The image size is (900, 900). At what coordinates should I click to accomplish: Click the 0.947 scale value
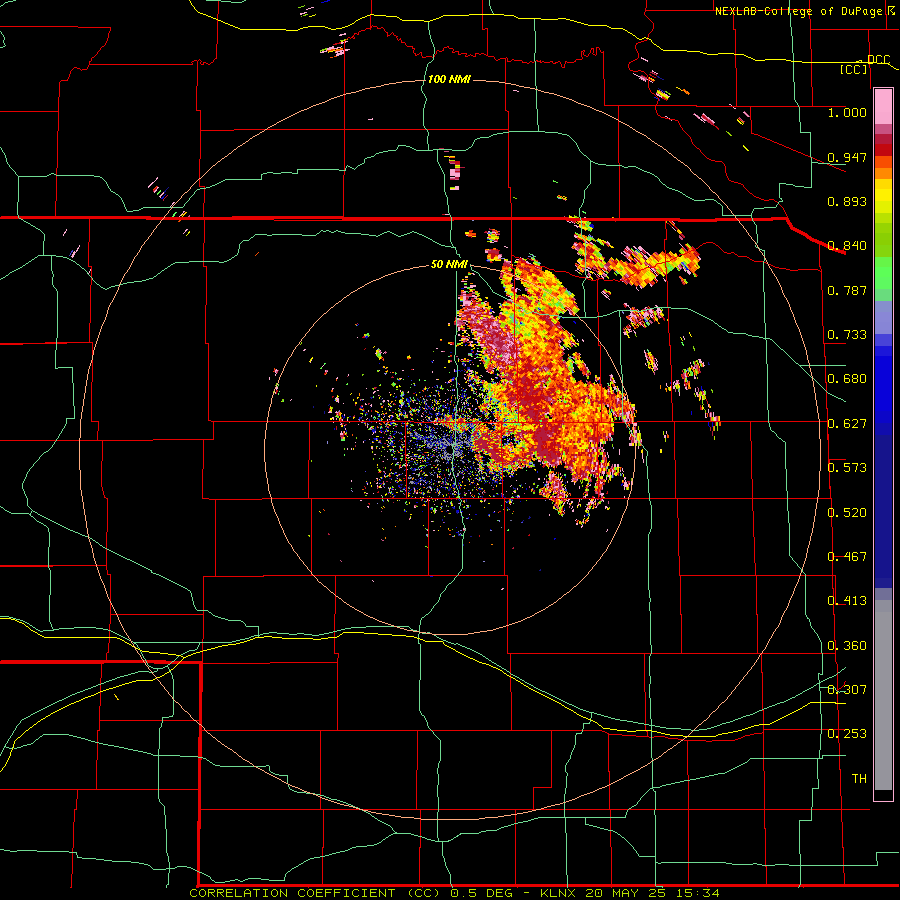pyautogui.click(x=847, y=157)
